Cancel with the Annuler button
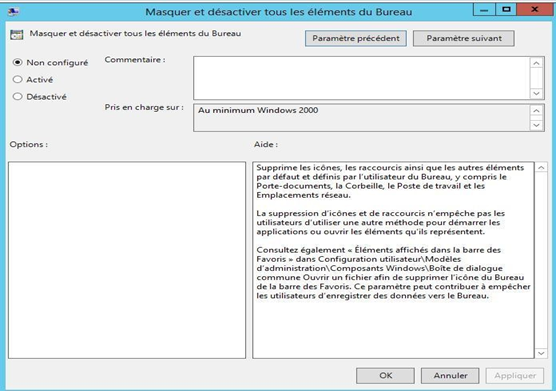The width and height of the screenshot is (556, 391). click(450, 375)
